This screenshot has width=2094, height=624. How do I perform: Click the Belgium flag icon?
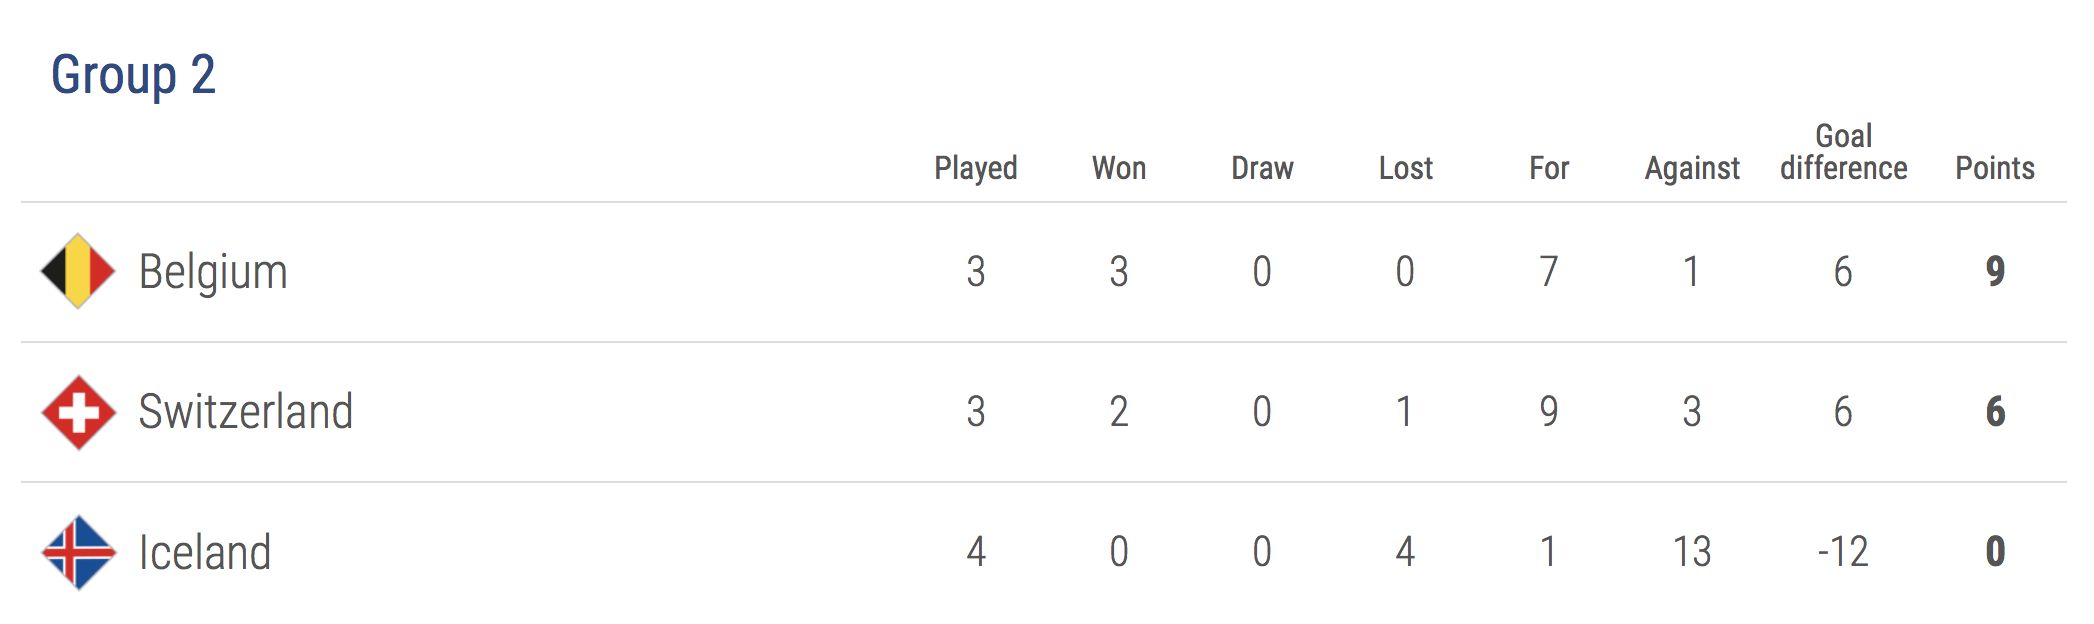[x=78, y=271]
